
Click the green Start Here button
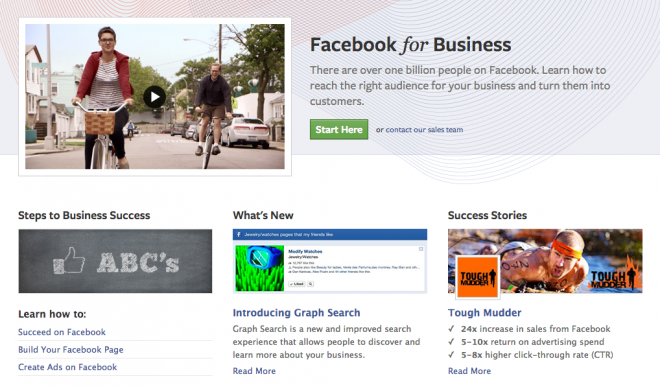click(339, 129)
